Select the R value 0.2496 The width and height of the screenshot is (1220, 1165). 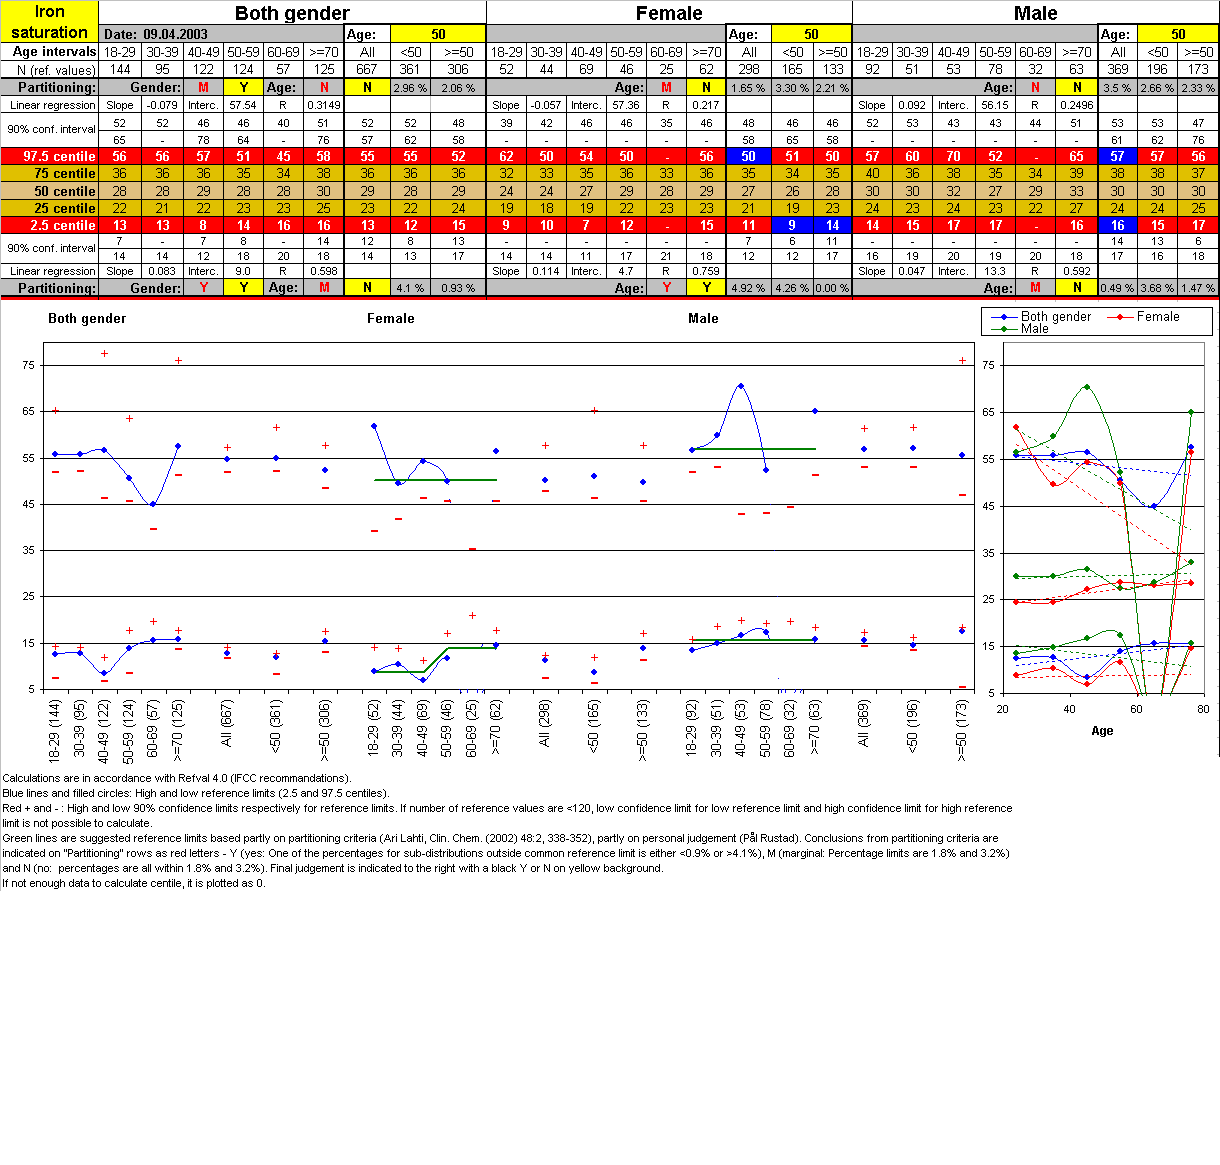point(1077,105)
